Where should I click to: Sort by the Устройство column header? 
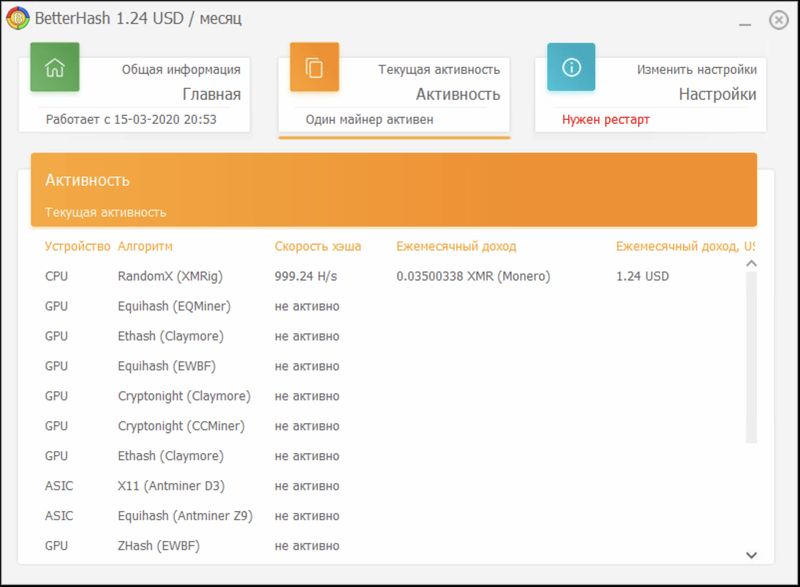click(x=77, y=246)
